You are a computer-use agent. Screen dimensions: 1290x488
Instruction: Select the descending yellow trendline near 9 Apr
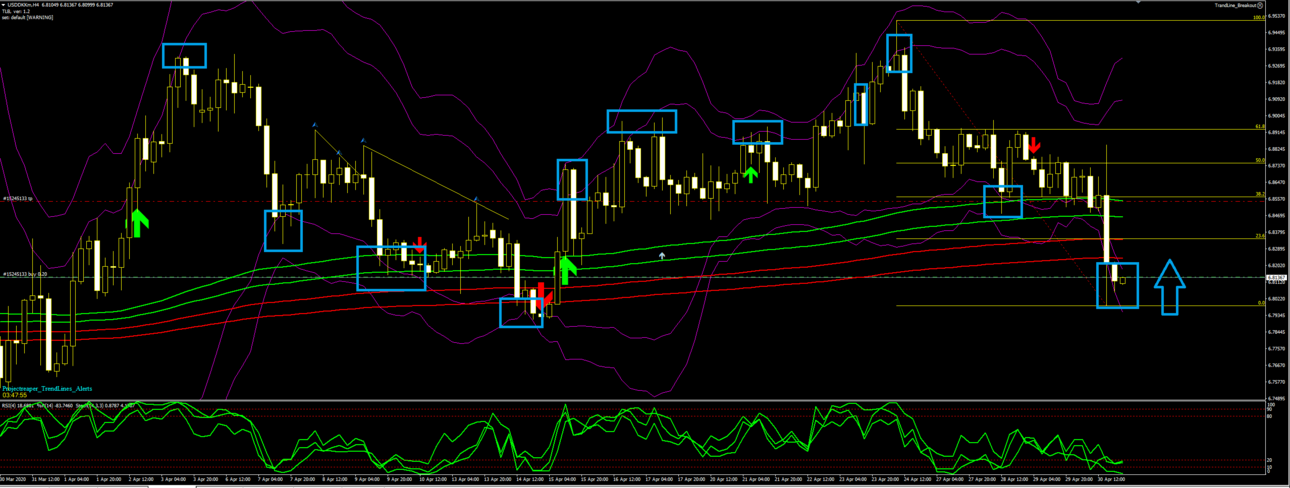tap(435, 183)
